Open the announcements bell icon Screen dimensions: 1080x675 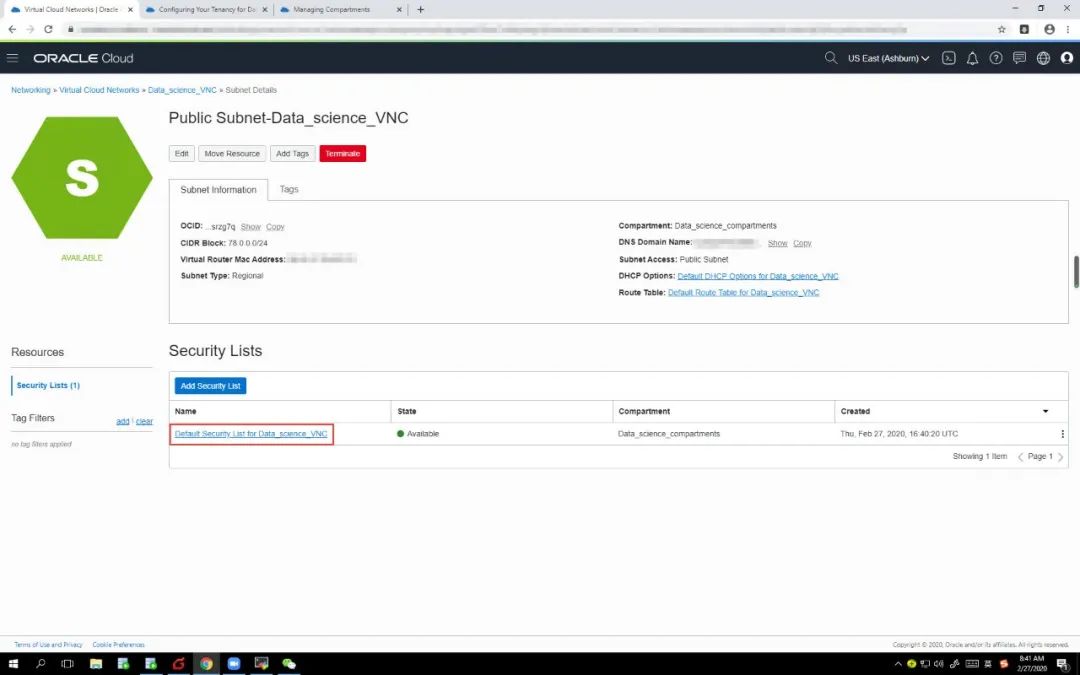point(972,58)
